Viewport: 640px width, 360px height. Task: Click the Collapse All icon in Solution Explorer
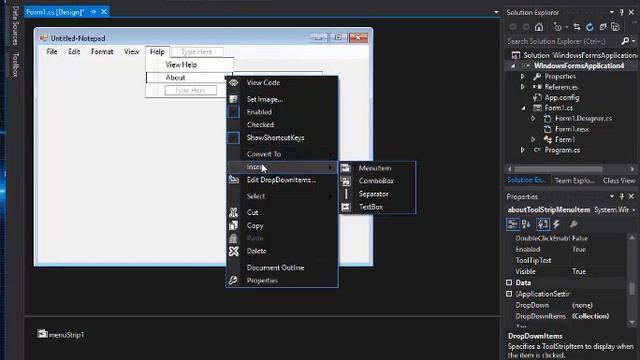603,27
